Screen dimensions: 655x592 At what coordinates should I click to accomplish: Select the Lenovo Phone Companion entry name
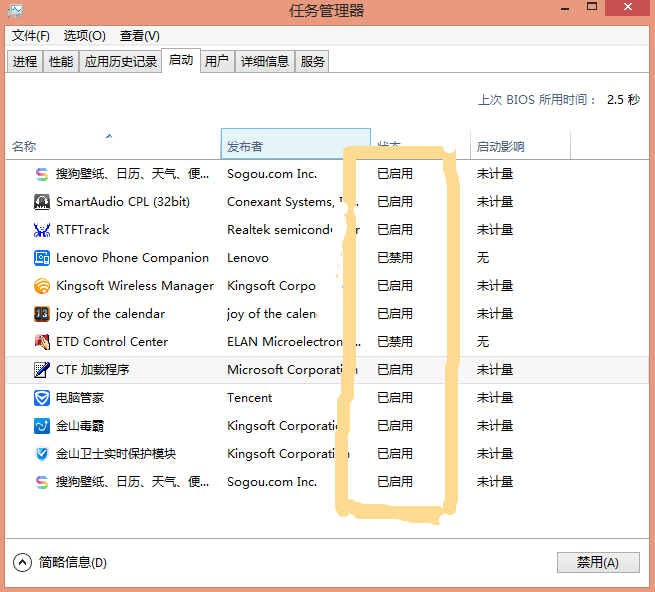(x=132, y=258)
